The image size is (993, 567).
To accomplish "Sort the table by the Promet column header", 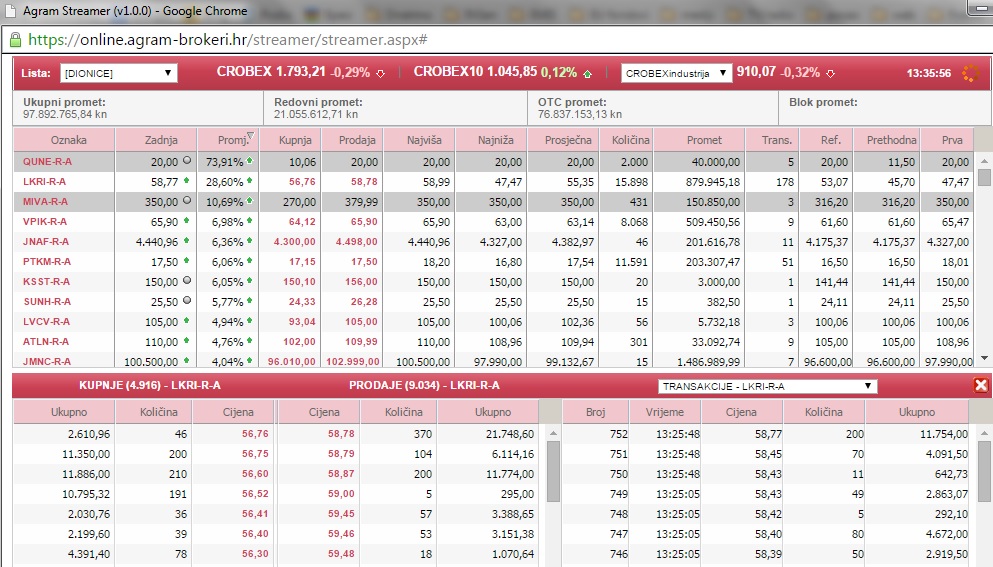I will click(704, 141).
